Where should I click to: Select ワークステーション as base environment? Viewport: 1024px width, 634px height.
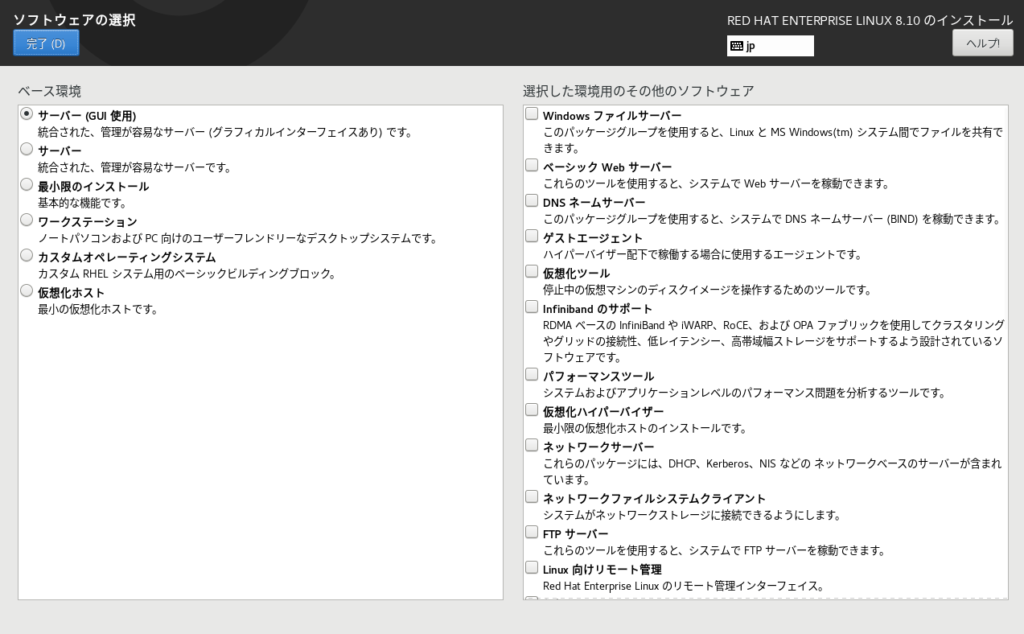(27, 221)
